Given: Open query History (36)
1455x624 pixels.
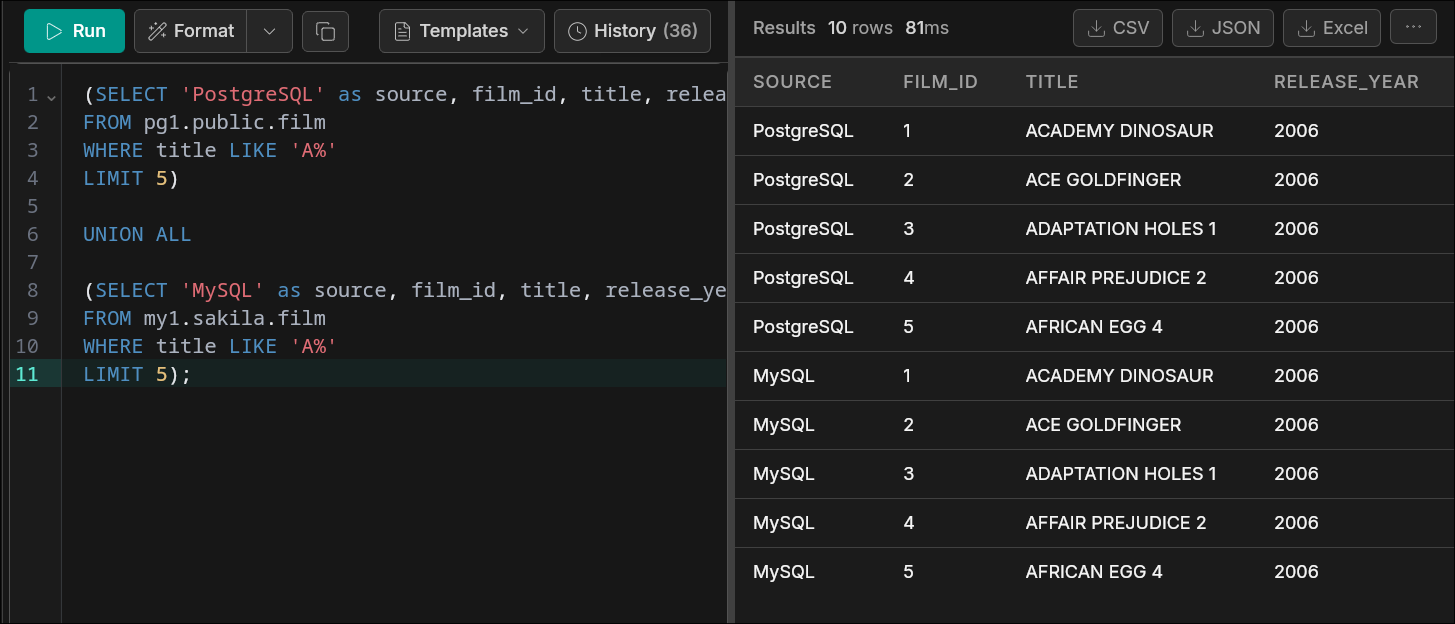Looking at the screenshot, I should click(632, 31).
